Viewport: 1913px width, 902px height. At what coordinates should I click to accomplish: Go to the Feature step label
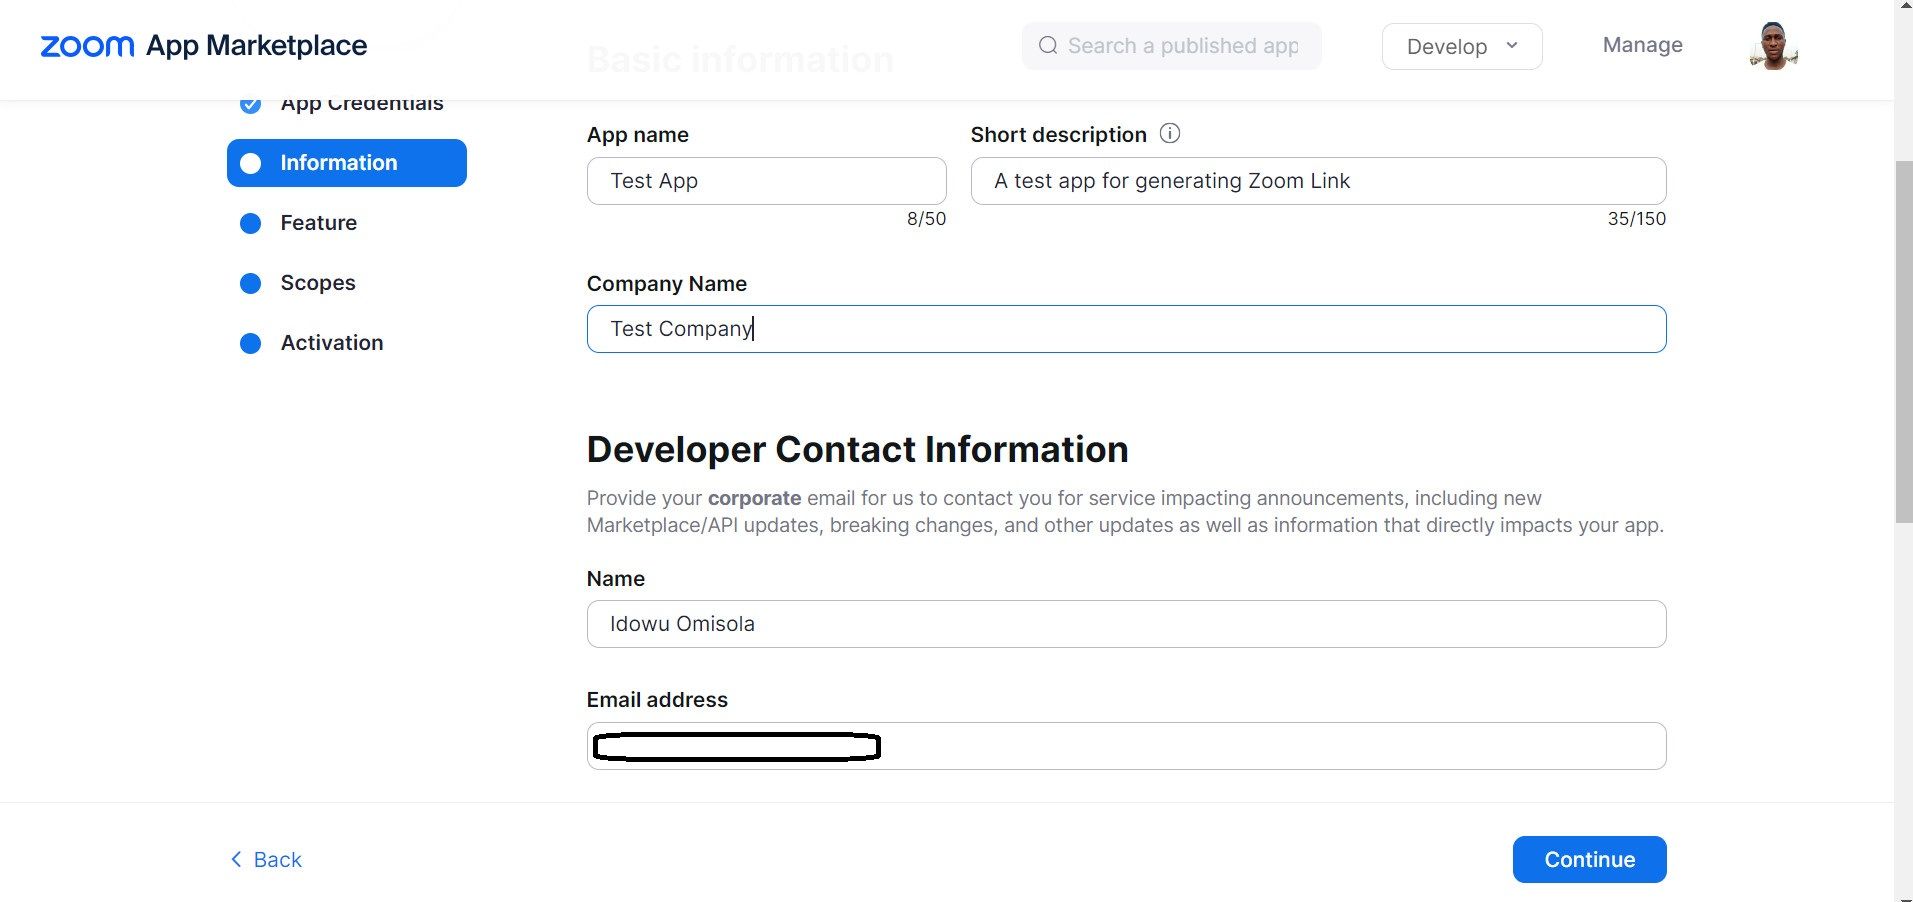tap(318, 223)
